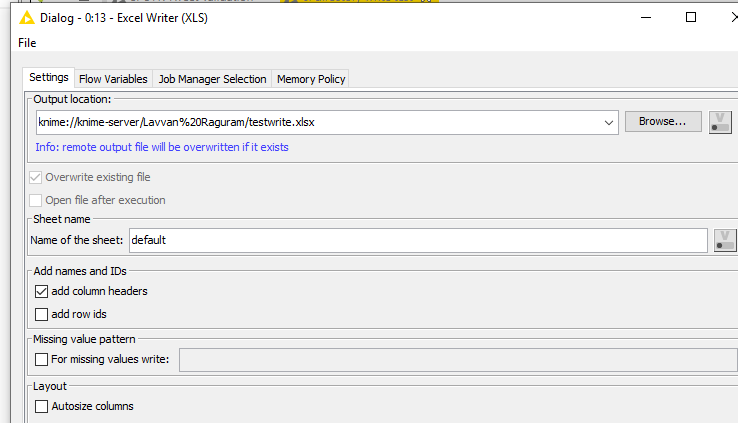
Task: Switch to the Flow Variables tab
Action: (113, 79)
